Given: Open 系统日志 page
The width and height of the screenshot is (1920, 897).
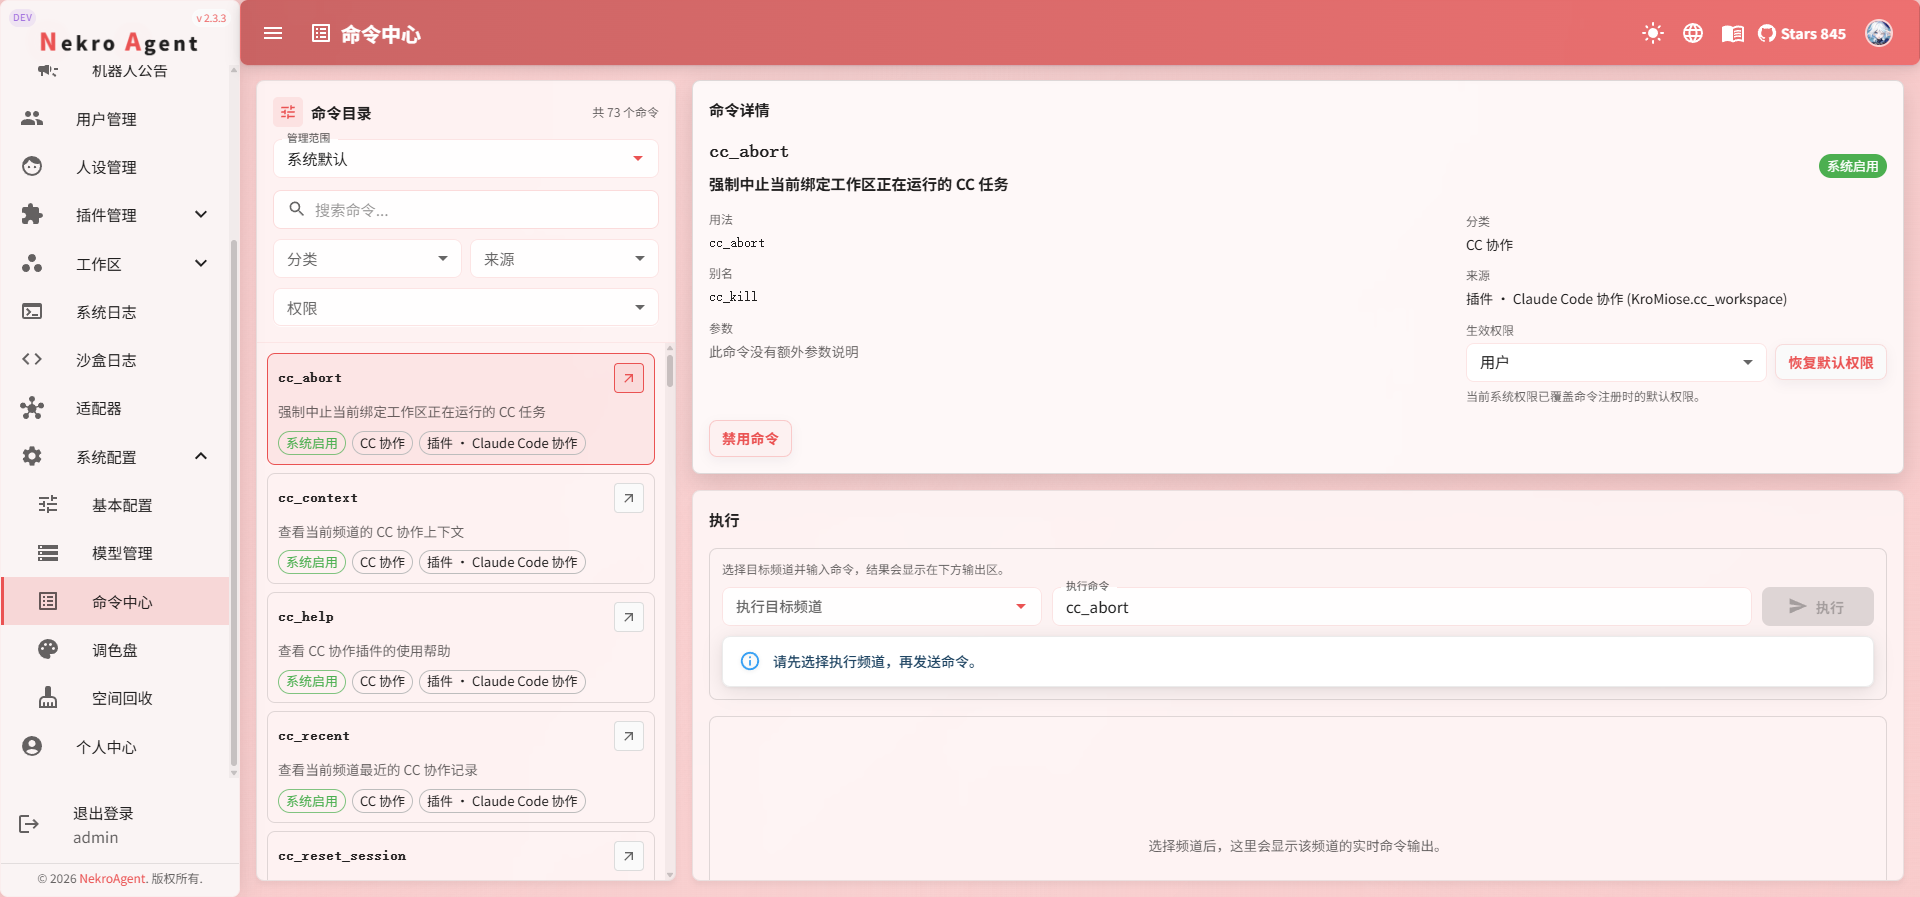Looking at the screenshot, I should click(x=115, y=312).
